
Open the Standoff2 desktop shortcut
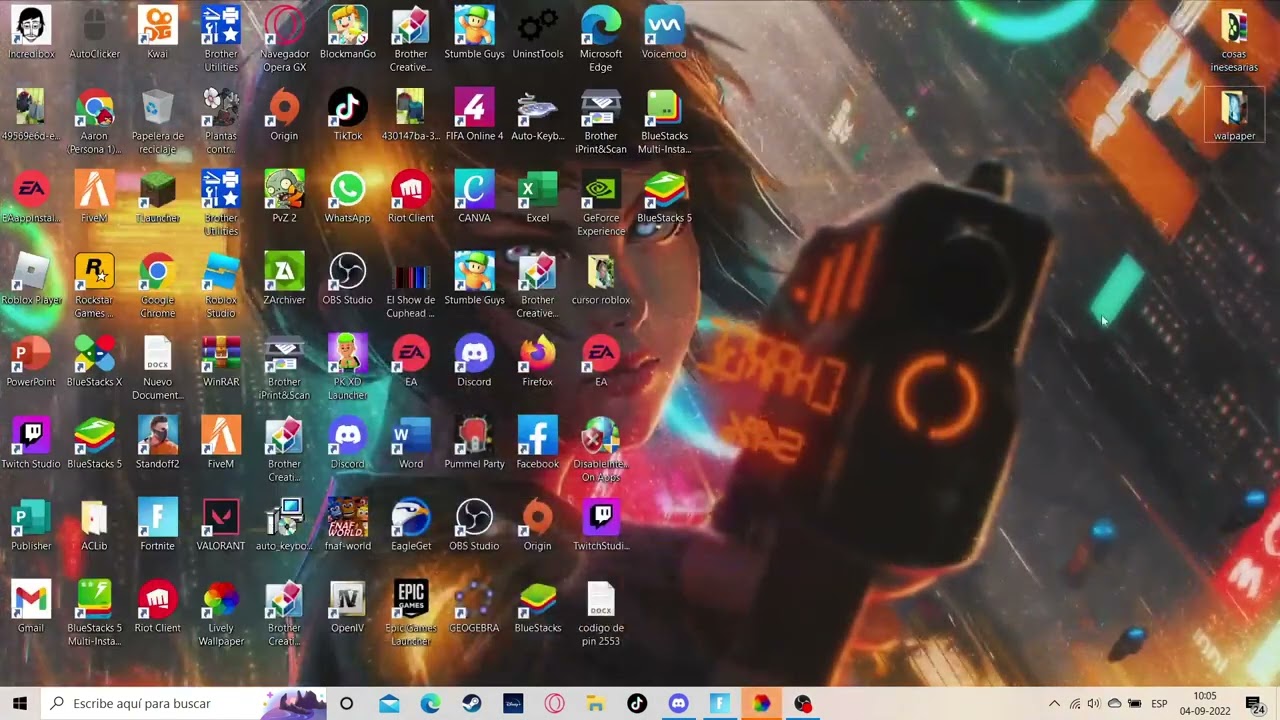157,443
